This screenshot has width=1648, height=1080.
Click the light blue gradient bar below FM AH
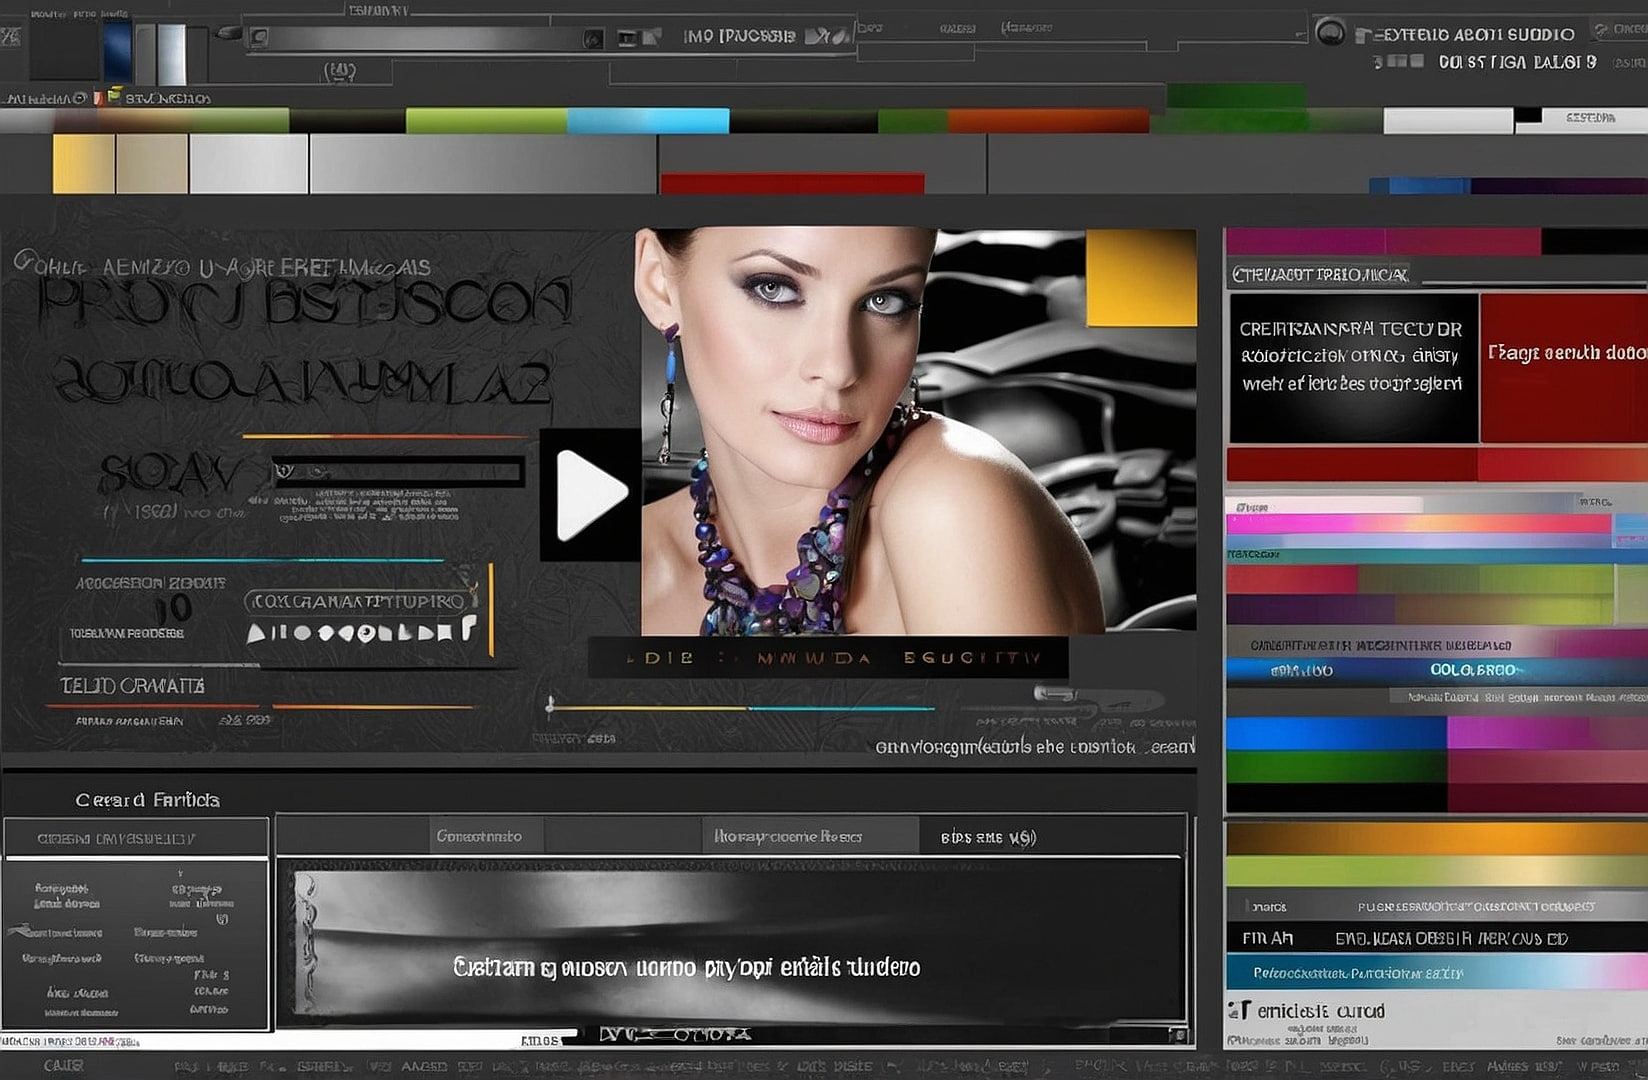click(x=1437, y=972)
